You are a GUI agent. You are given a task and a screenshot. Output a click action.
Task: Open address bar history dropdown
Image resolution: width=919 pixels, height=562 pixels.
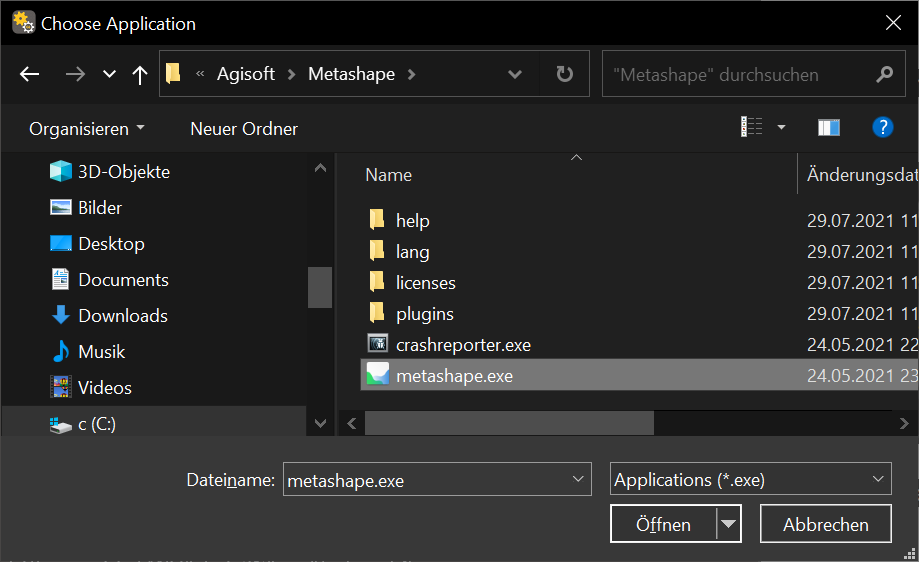[515, 74]
